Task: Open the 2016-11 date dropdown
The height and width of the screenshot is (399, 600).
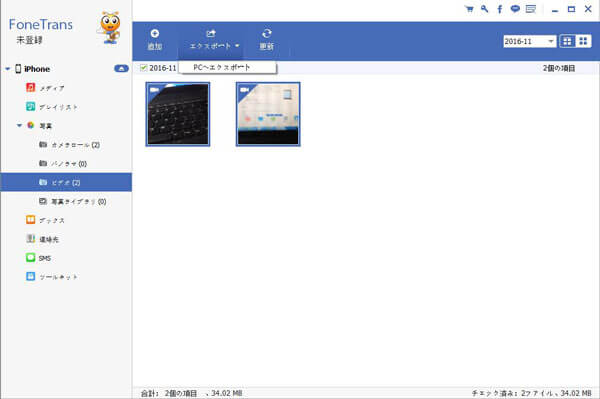Action: [x=529, y=41]
